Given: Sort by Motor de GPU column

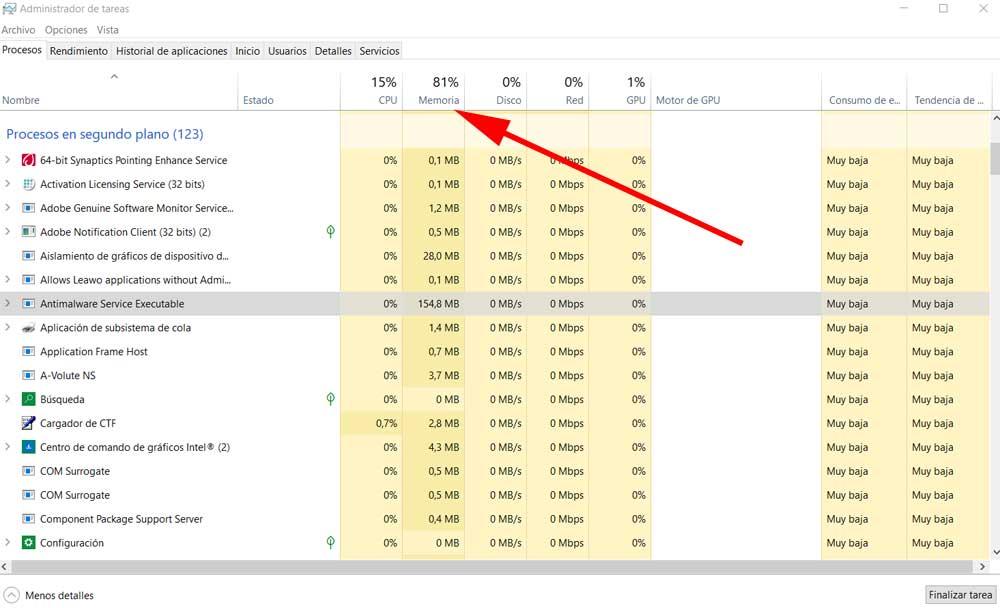Looking at the screenshot, I should pyautogui.click(x=736, y=91).
